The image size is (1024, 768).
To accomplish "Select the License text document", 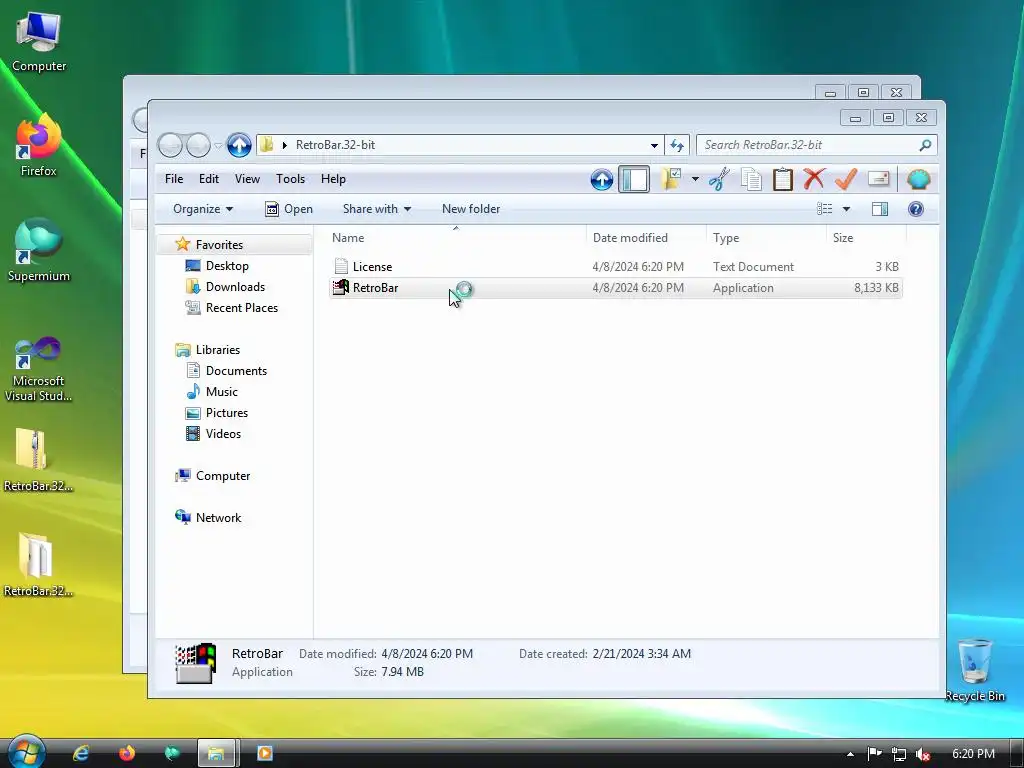I will [x=615, y=266].
